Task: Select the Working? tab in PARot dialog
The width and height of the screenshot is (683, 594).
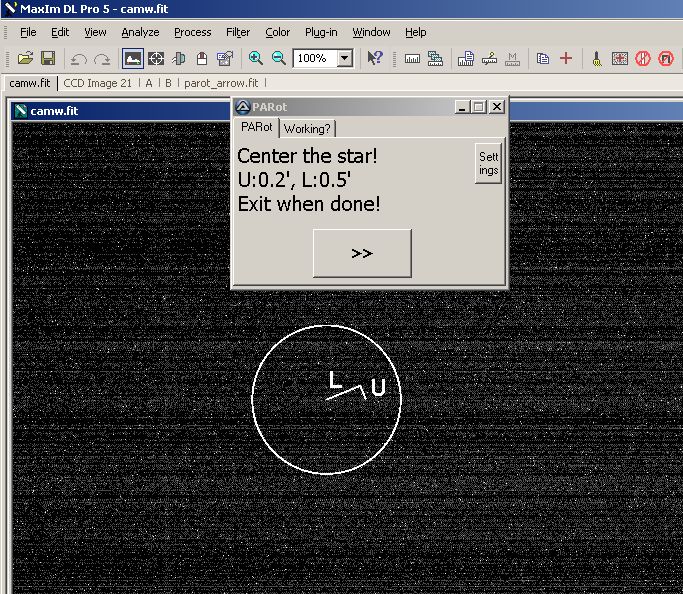Action: click(308, 129)
